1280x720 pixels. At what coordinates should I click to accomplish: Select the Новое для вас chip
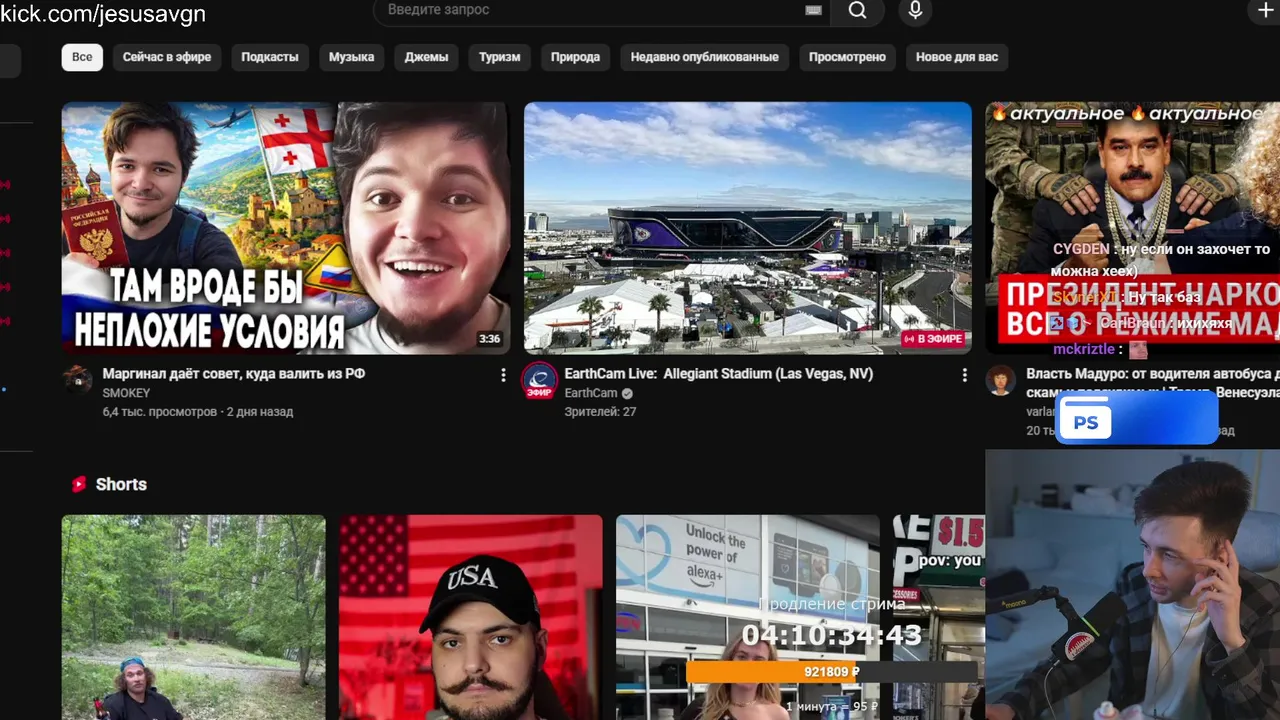tap(957, 57)
